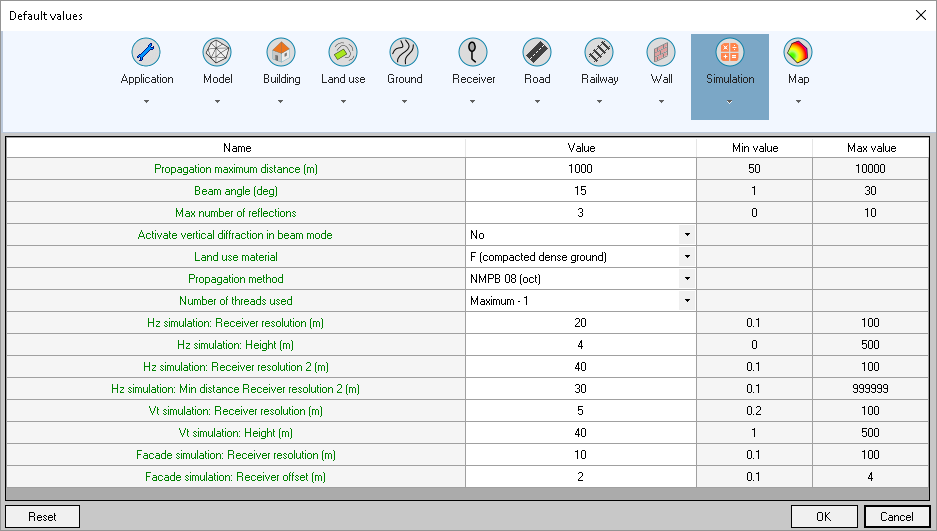This screenshot has width=937, height=531.
Task: Select the 'Propagation method' row name
Action: 236,279
